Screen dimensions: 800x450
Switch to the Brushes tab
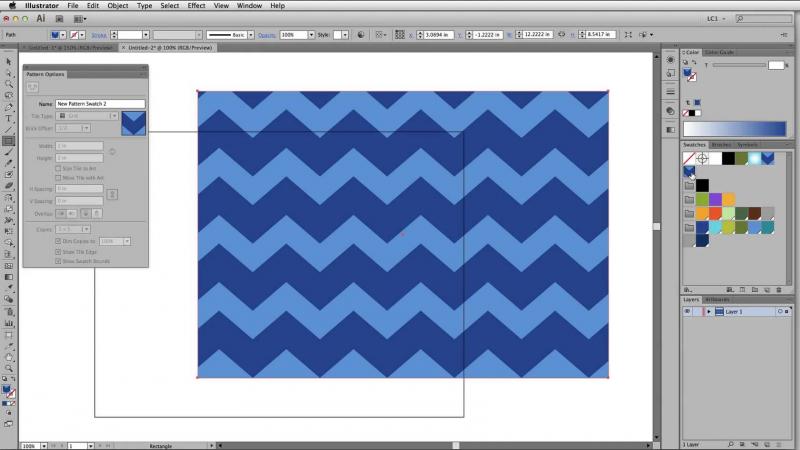coord(721,145)
